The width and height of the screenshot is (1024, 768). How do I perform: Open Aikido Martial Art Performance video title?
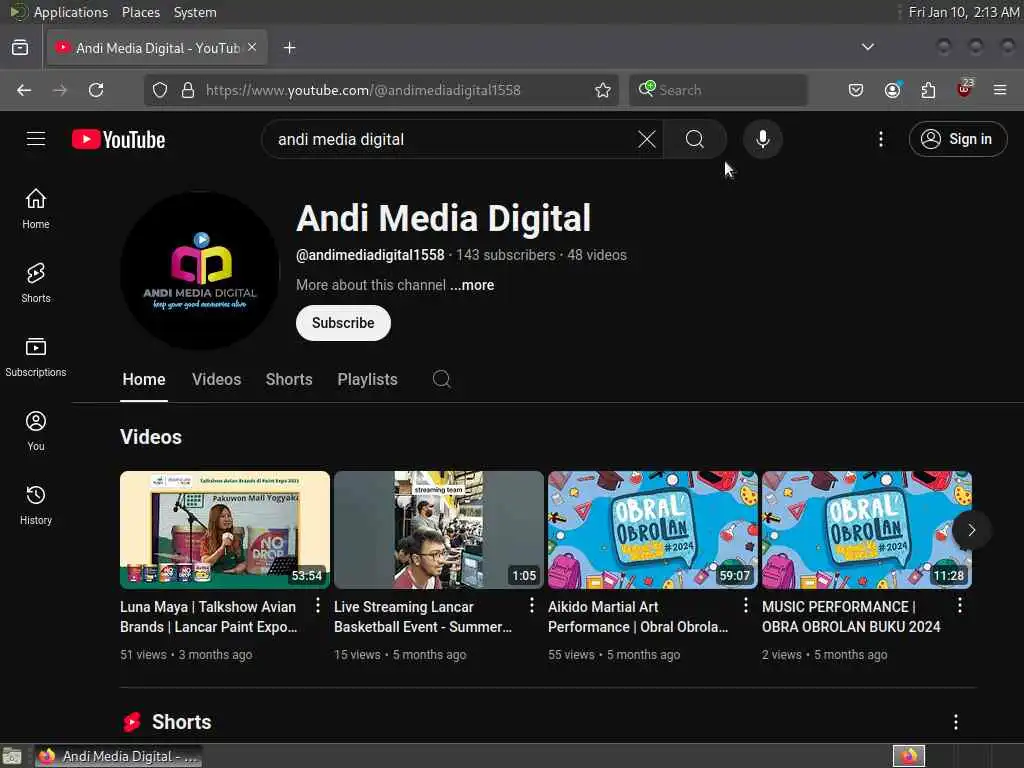[638, 616]
